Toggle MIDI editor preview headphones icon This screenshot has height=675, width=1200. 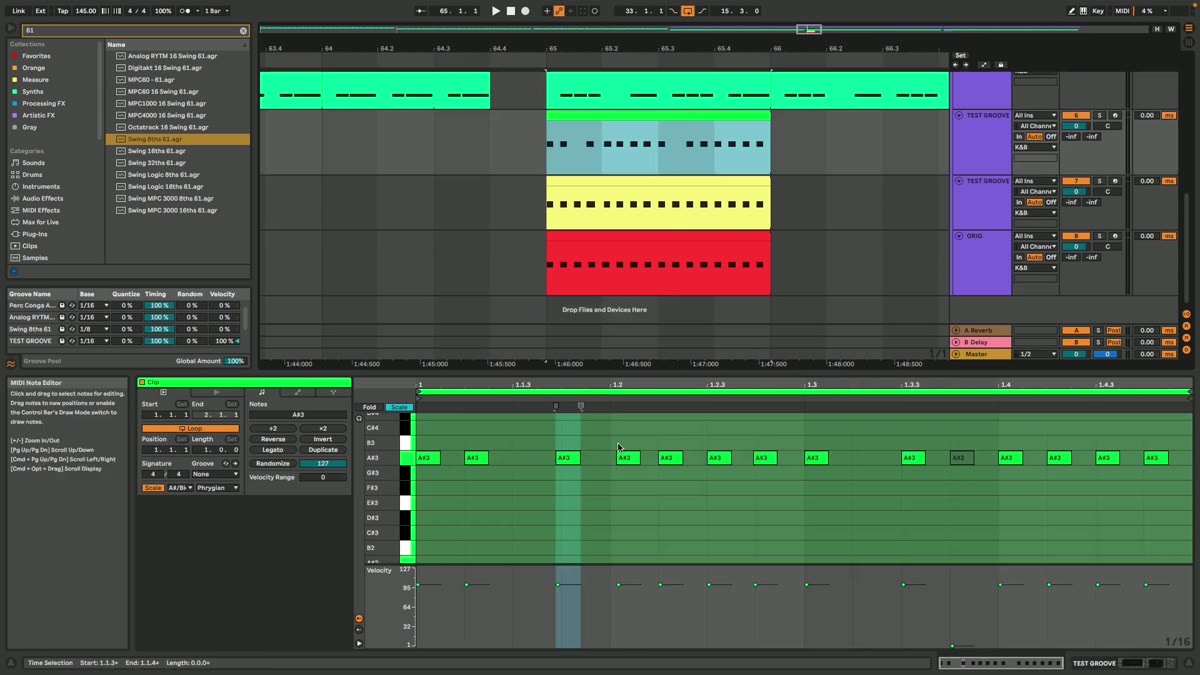[x=359, y=418]
